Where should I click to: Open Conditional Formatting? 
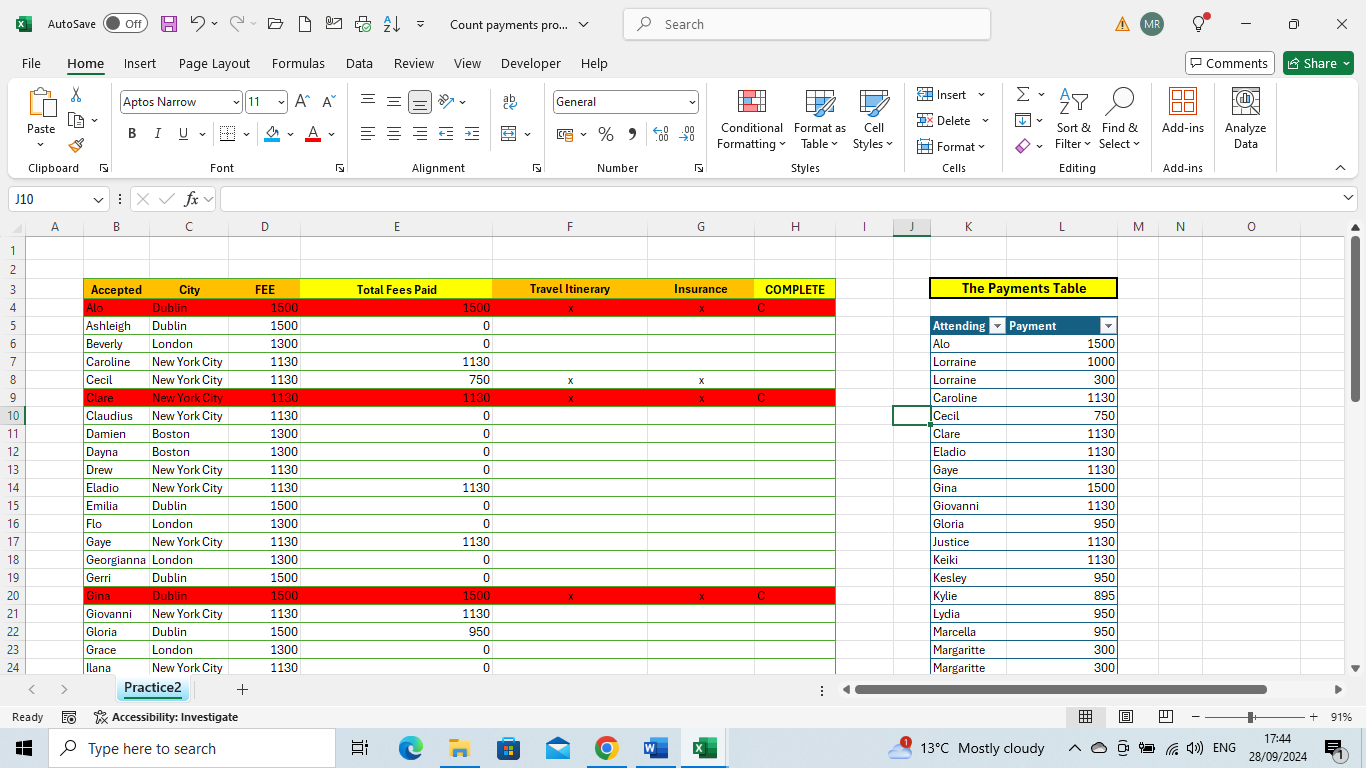[x=751, y=119]
